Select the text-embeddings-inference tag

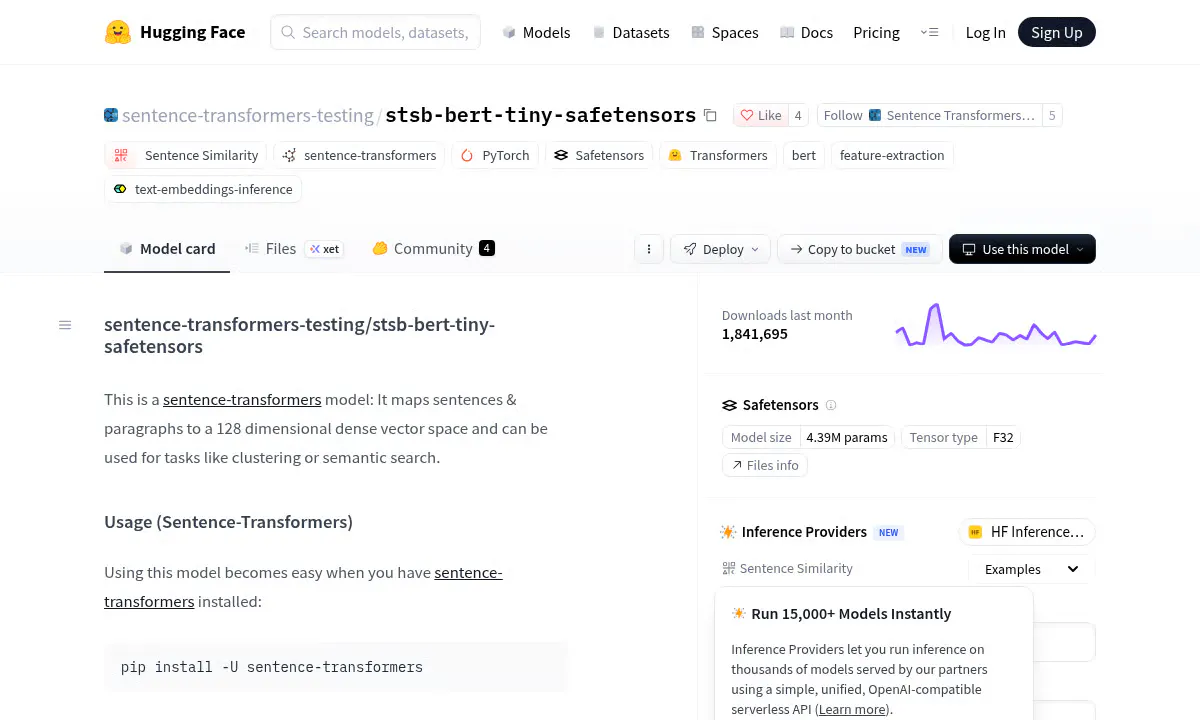pos(203,189)
